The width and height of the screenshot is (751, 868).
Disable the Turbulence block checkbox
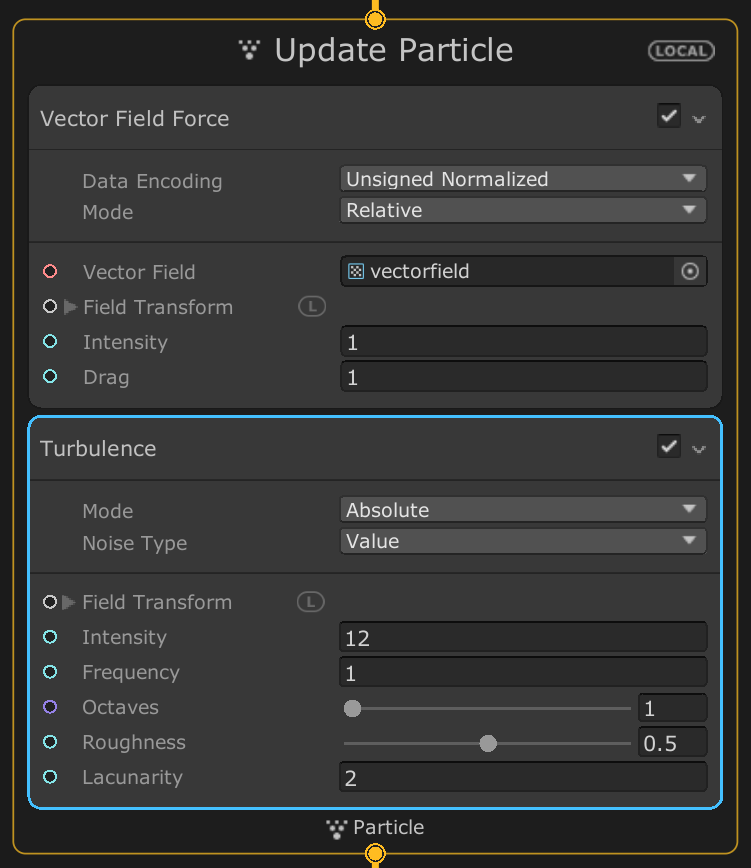669,446
